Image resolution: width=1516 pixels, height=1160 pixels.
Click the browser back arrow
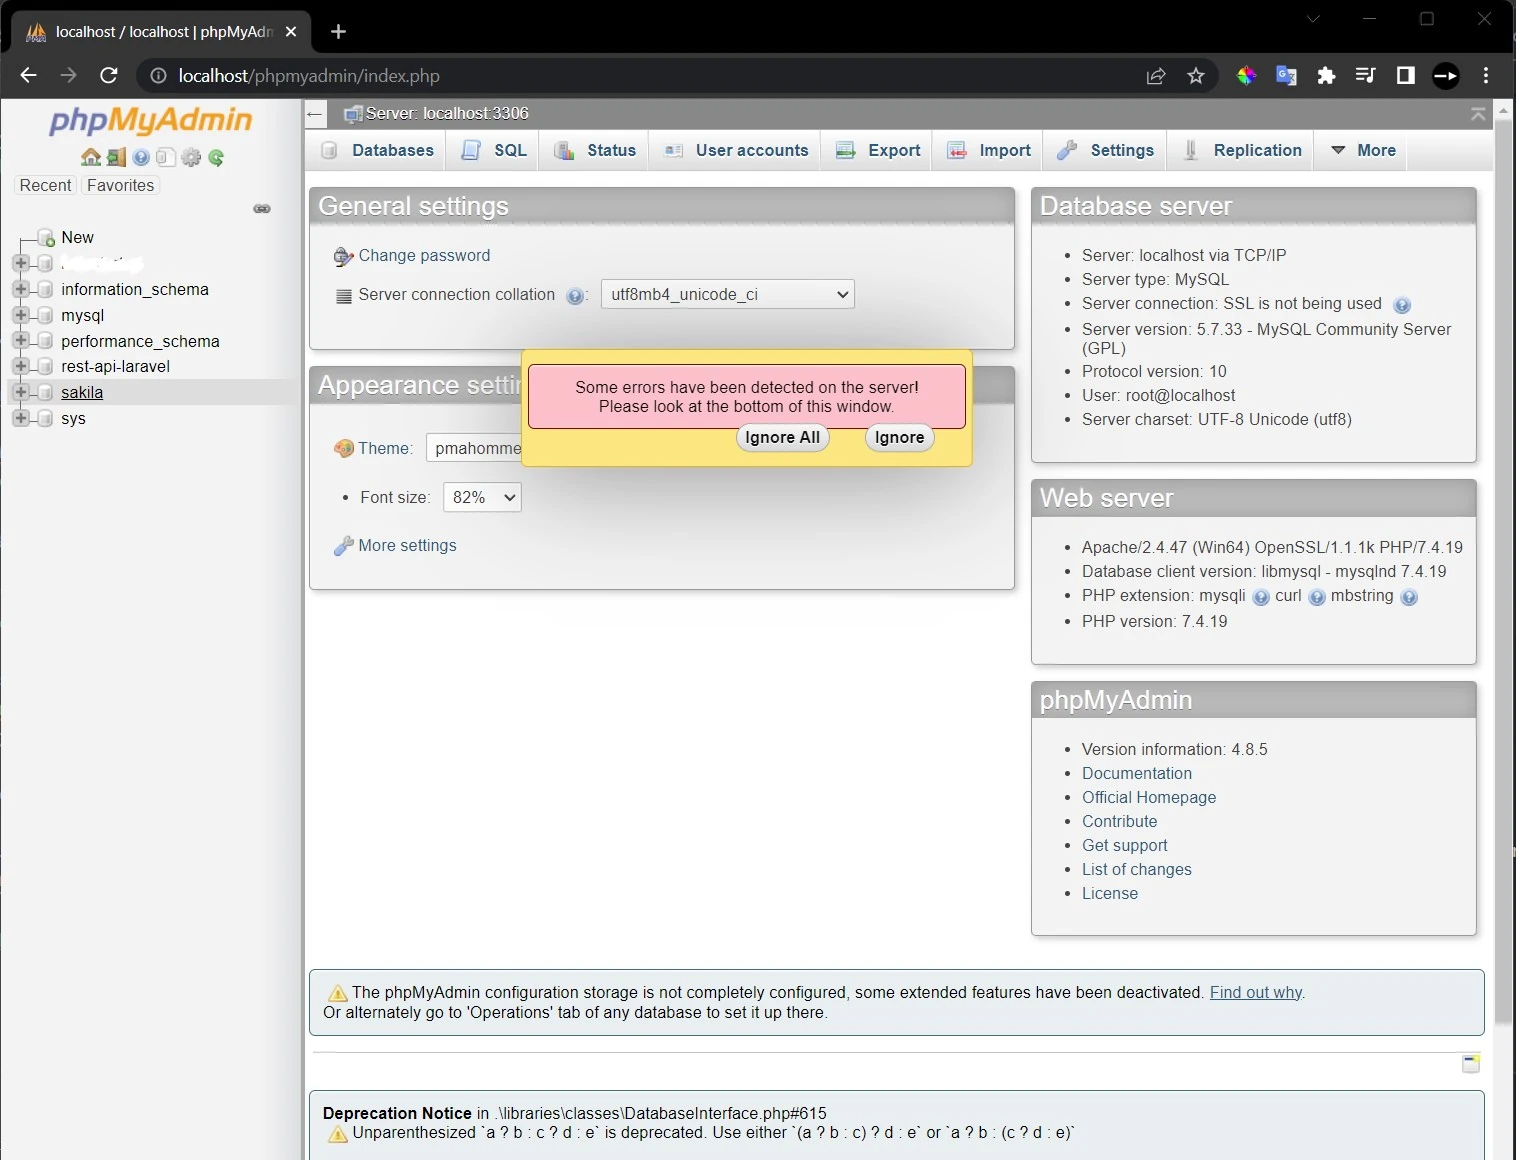tap(28, 75)
